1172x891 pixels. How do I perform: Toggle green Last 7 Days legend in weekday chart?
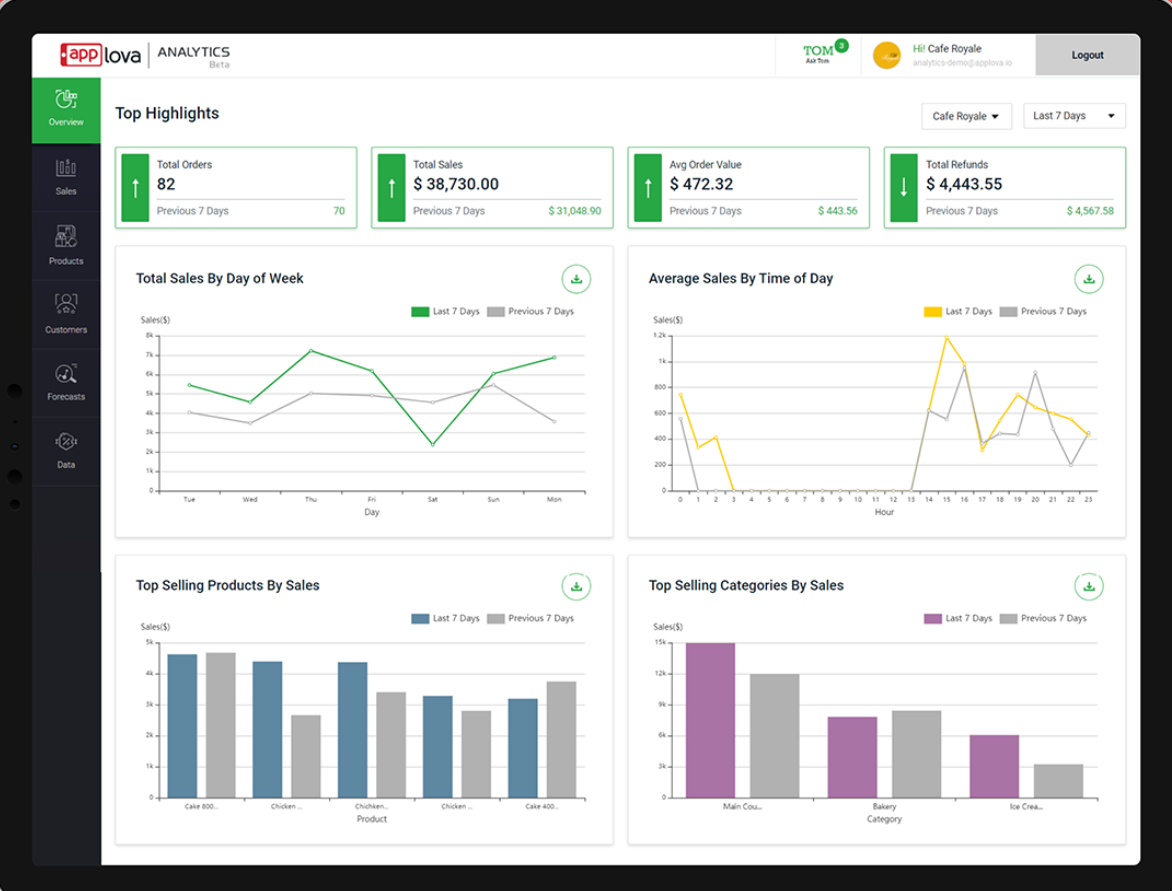click(445, 312)
